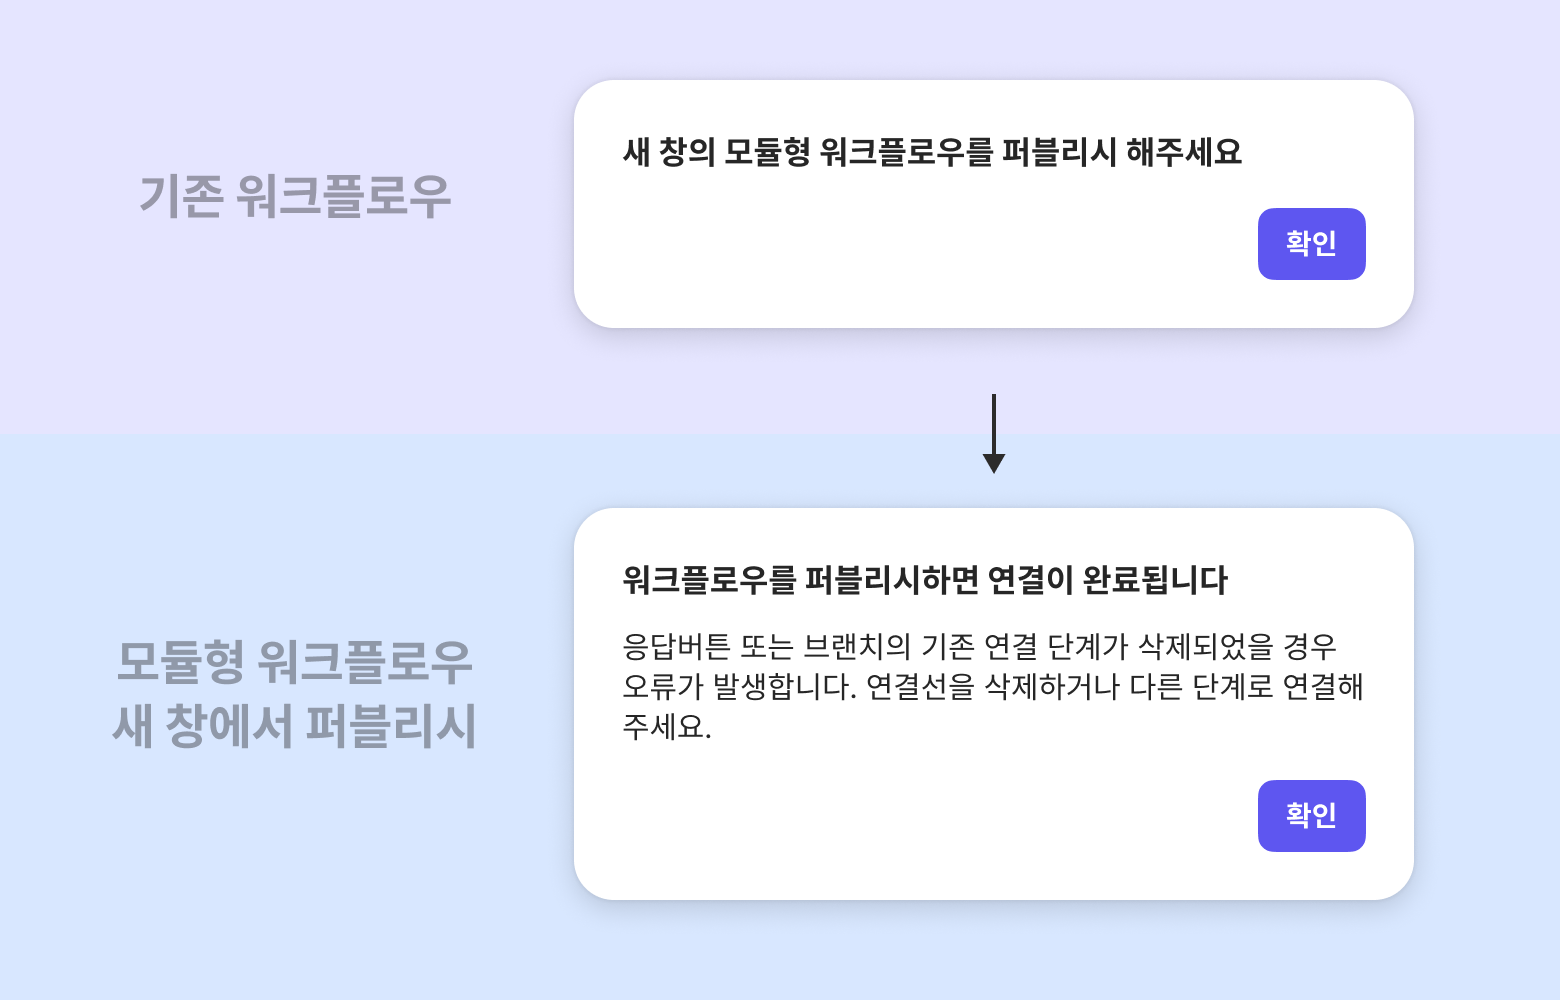Click the 모듈형 워크플로우 label line
1560x1000 pixels.
295,662
